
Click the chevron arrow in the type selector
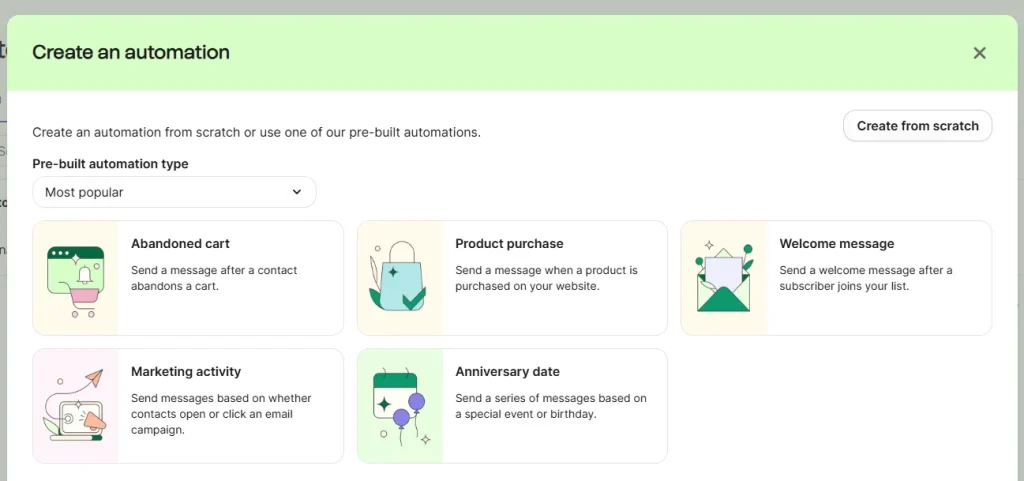[x=297, y=192]
